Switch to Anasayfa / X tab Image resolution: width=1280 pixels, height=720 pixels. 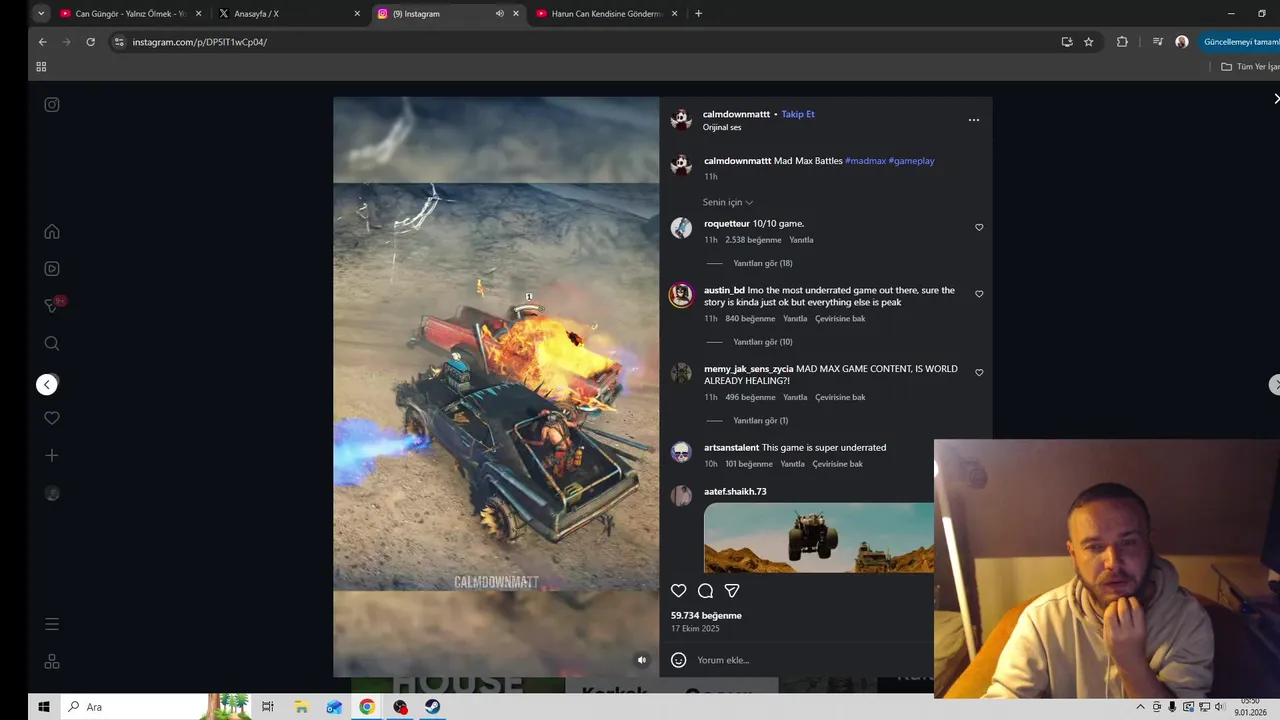[290, 14]
